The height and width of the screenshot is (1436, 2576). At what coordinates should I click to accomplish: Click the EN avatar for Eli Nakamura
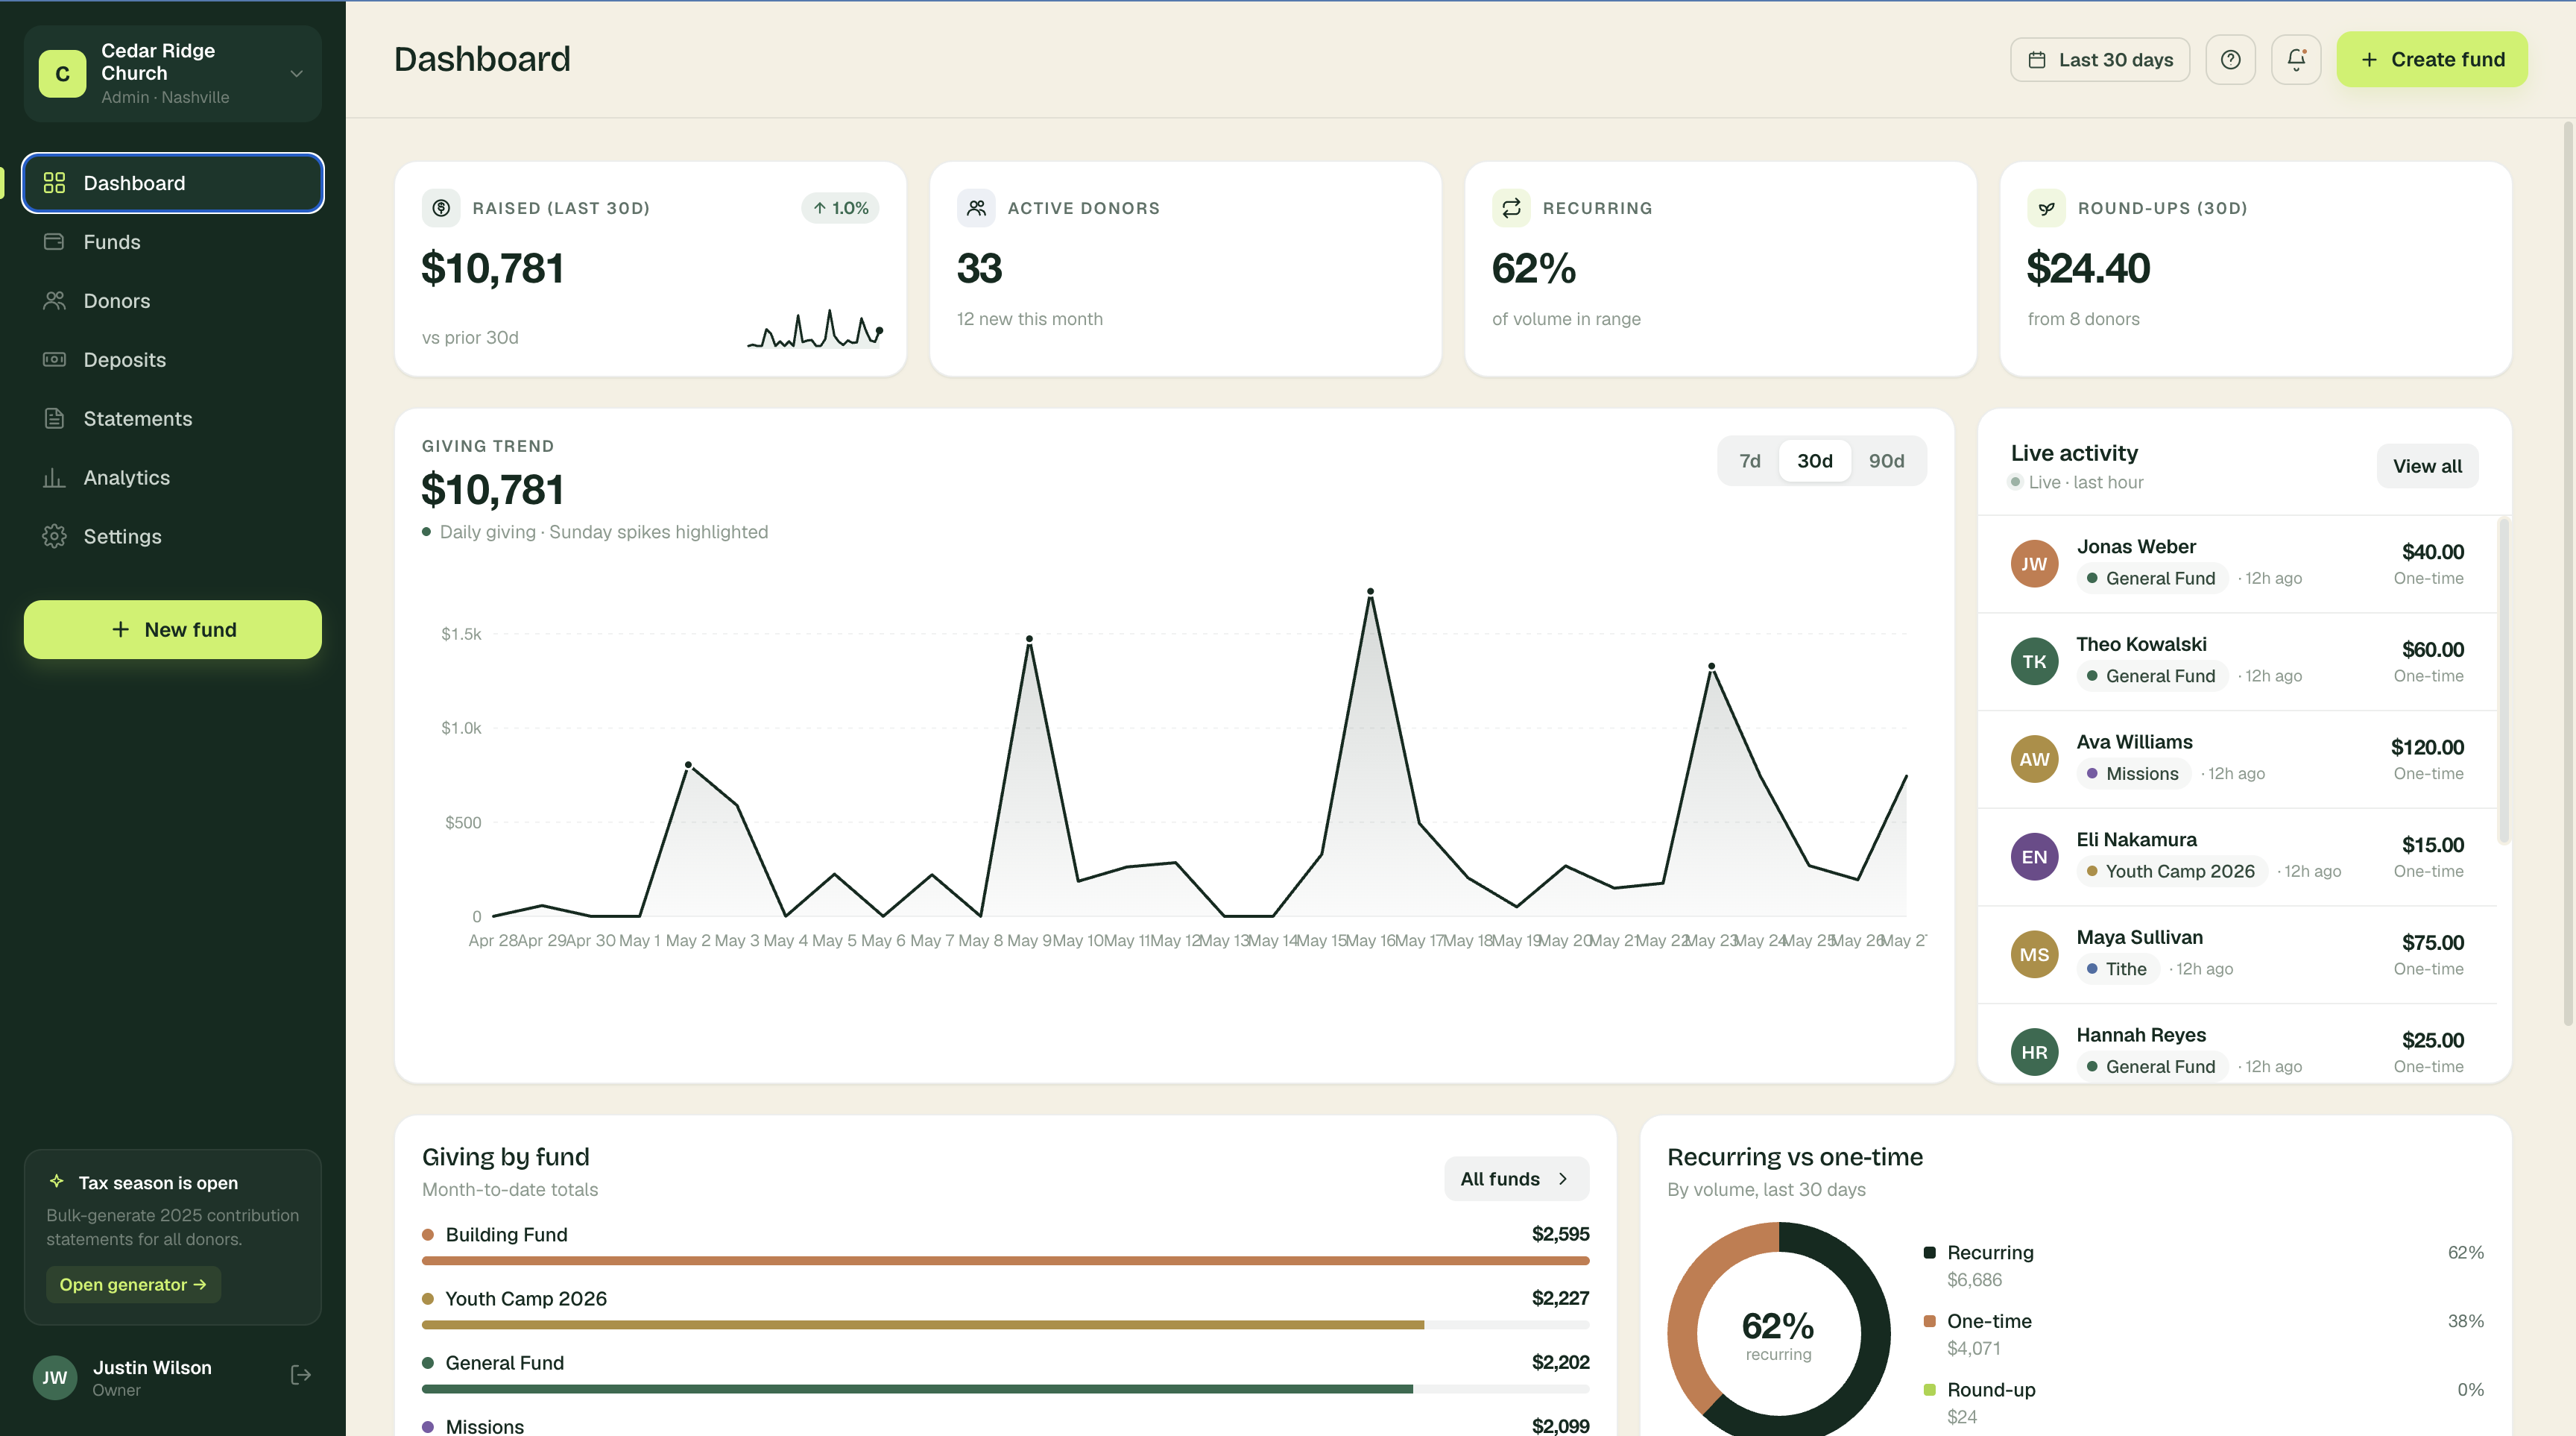click(x=2034, y=857)
